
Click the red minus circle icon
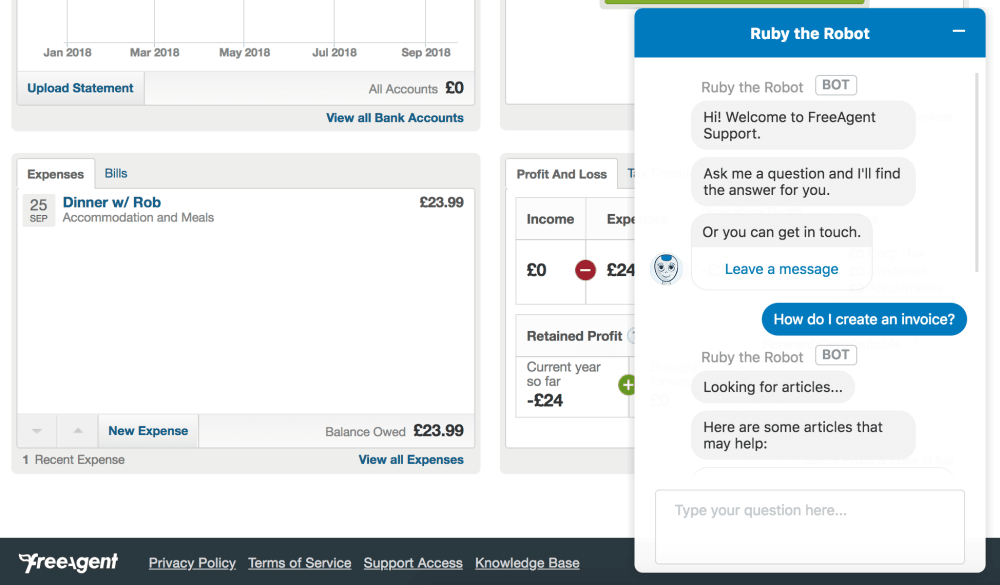click(586, 270)
